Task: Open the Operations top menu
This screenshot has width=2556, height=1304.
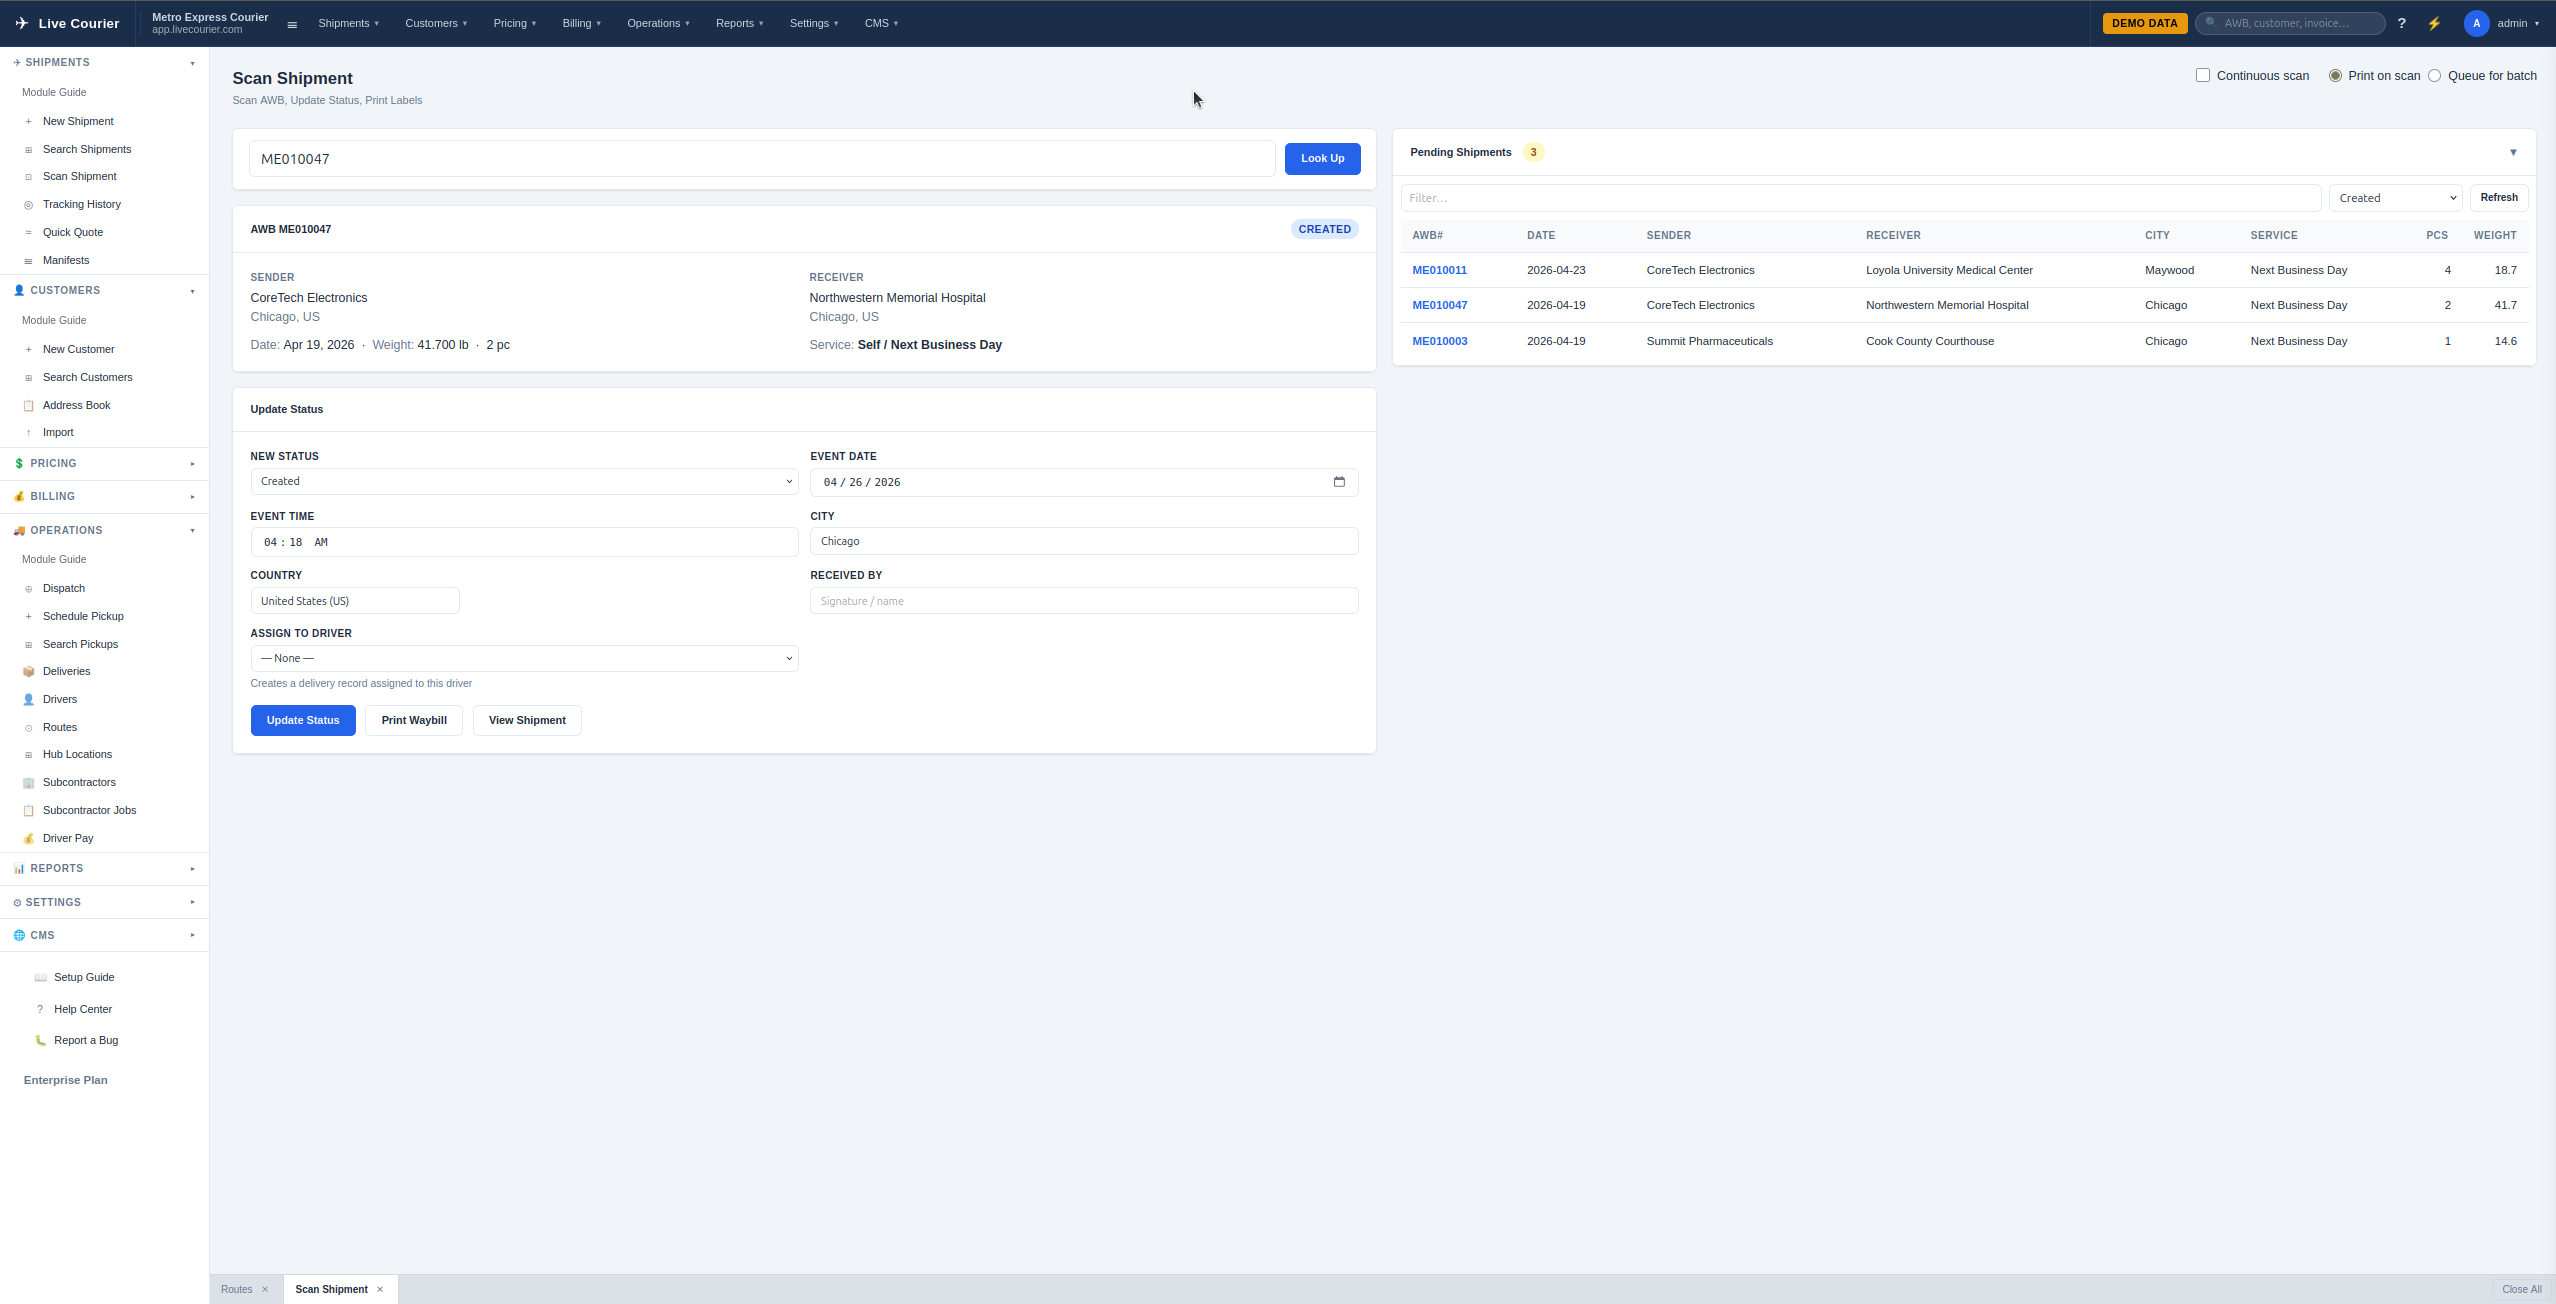Action: click(x=657, y=23)
